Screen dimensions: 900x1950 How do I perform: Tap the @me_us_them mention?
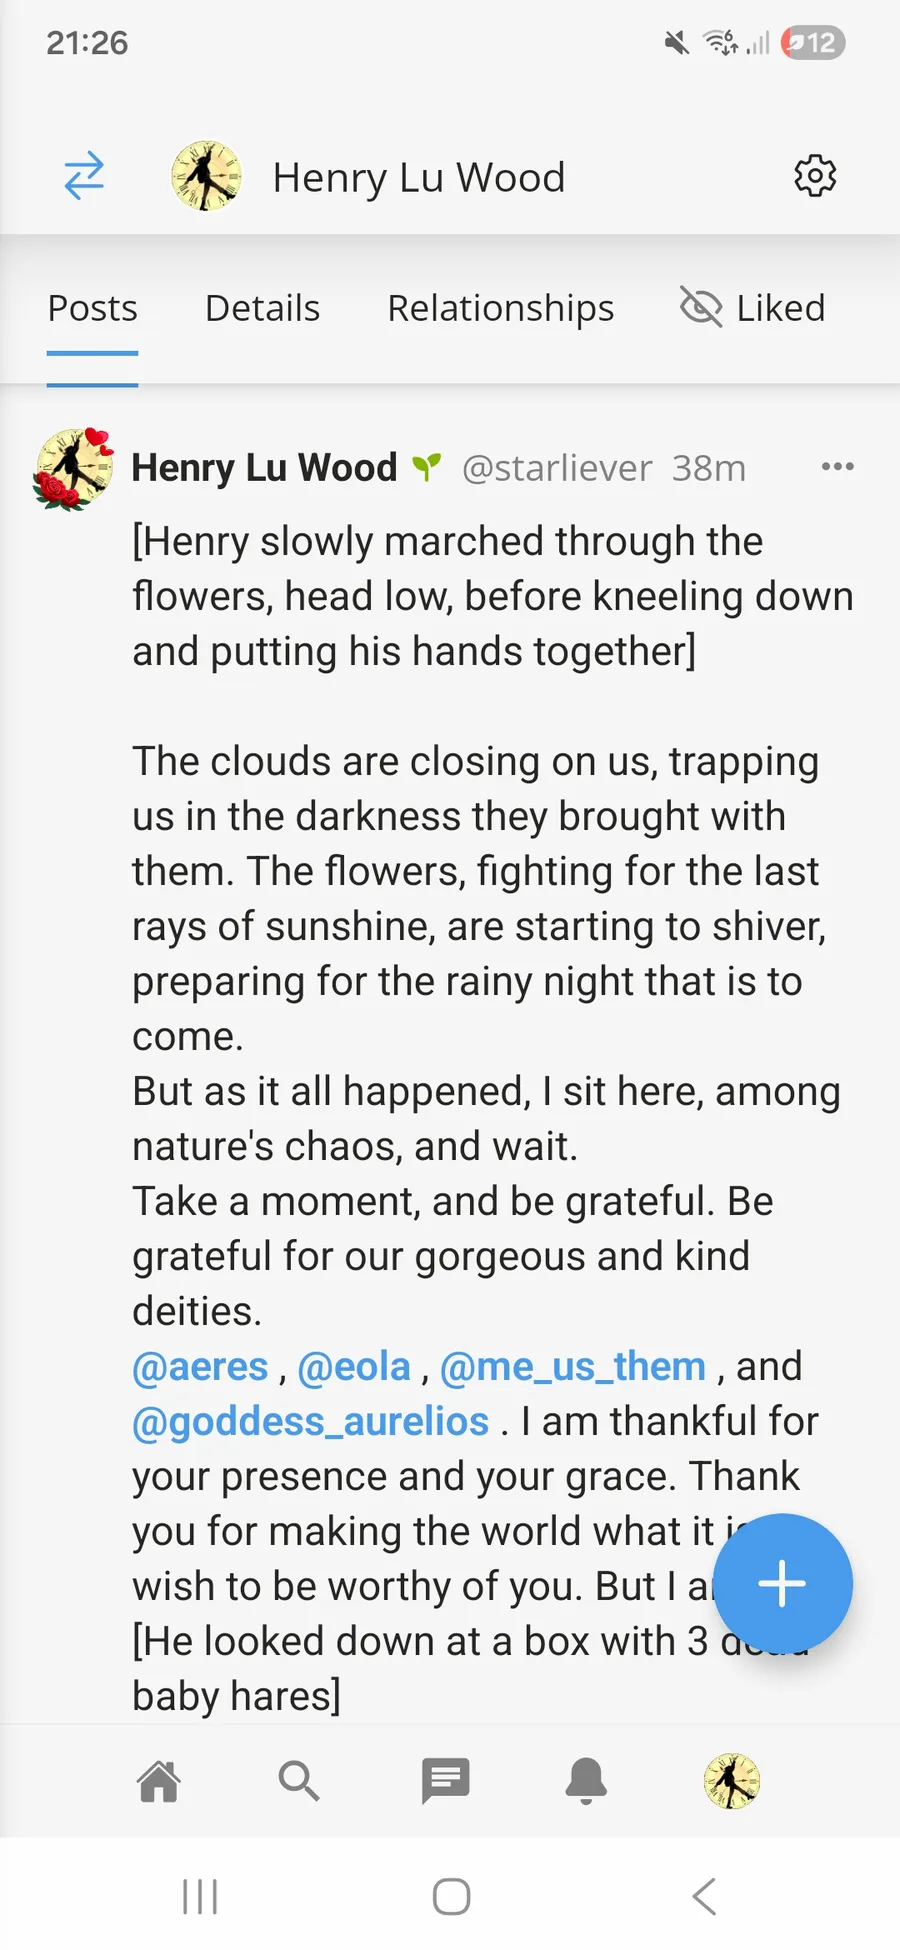[573, 1366]
